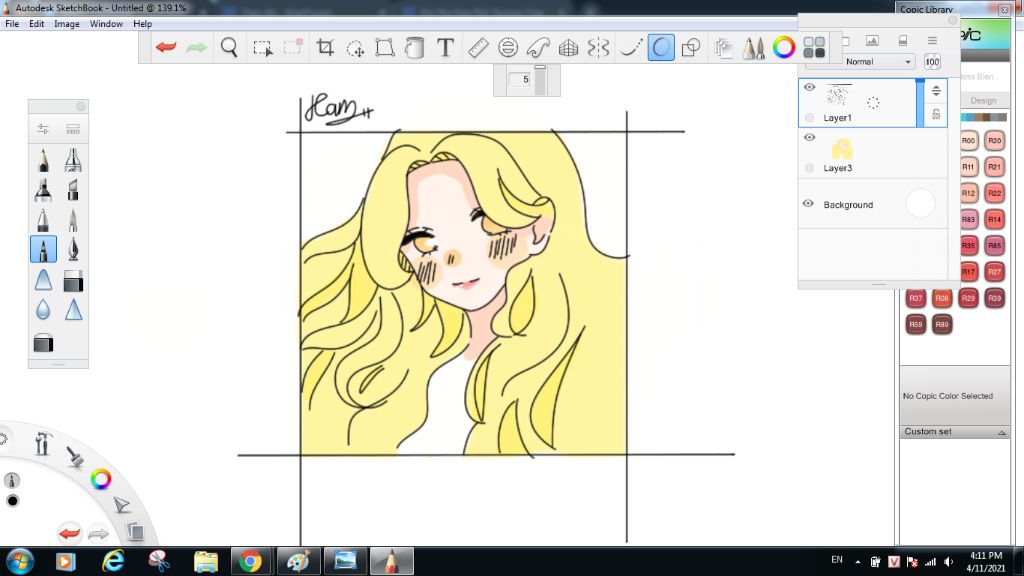
Task: Pick the R20 Copic color swatch
Action: click(x=994, y=140)
